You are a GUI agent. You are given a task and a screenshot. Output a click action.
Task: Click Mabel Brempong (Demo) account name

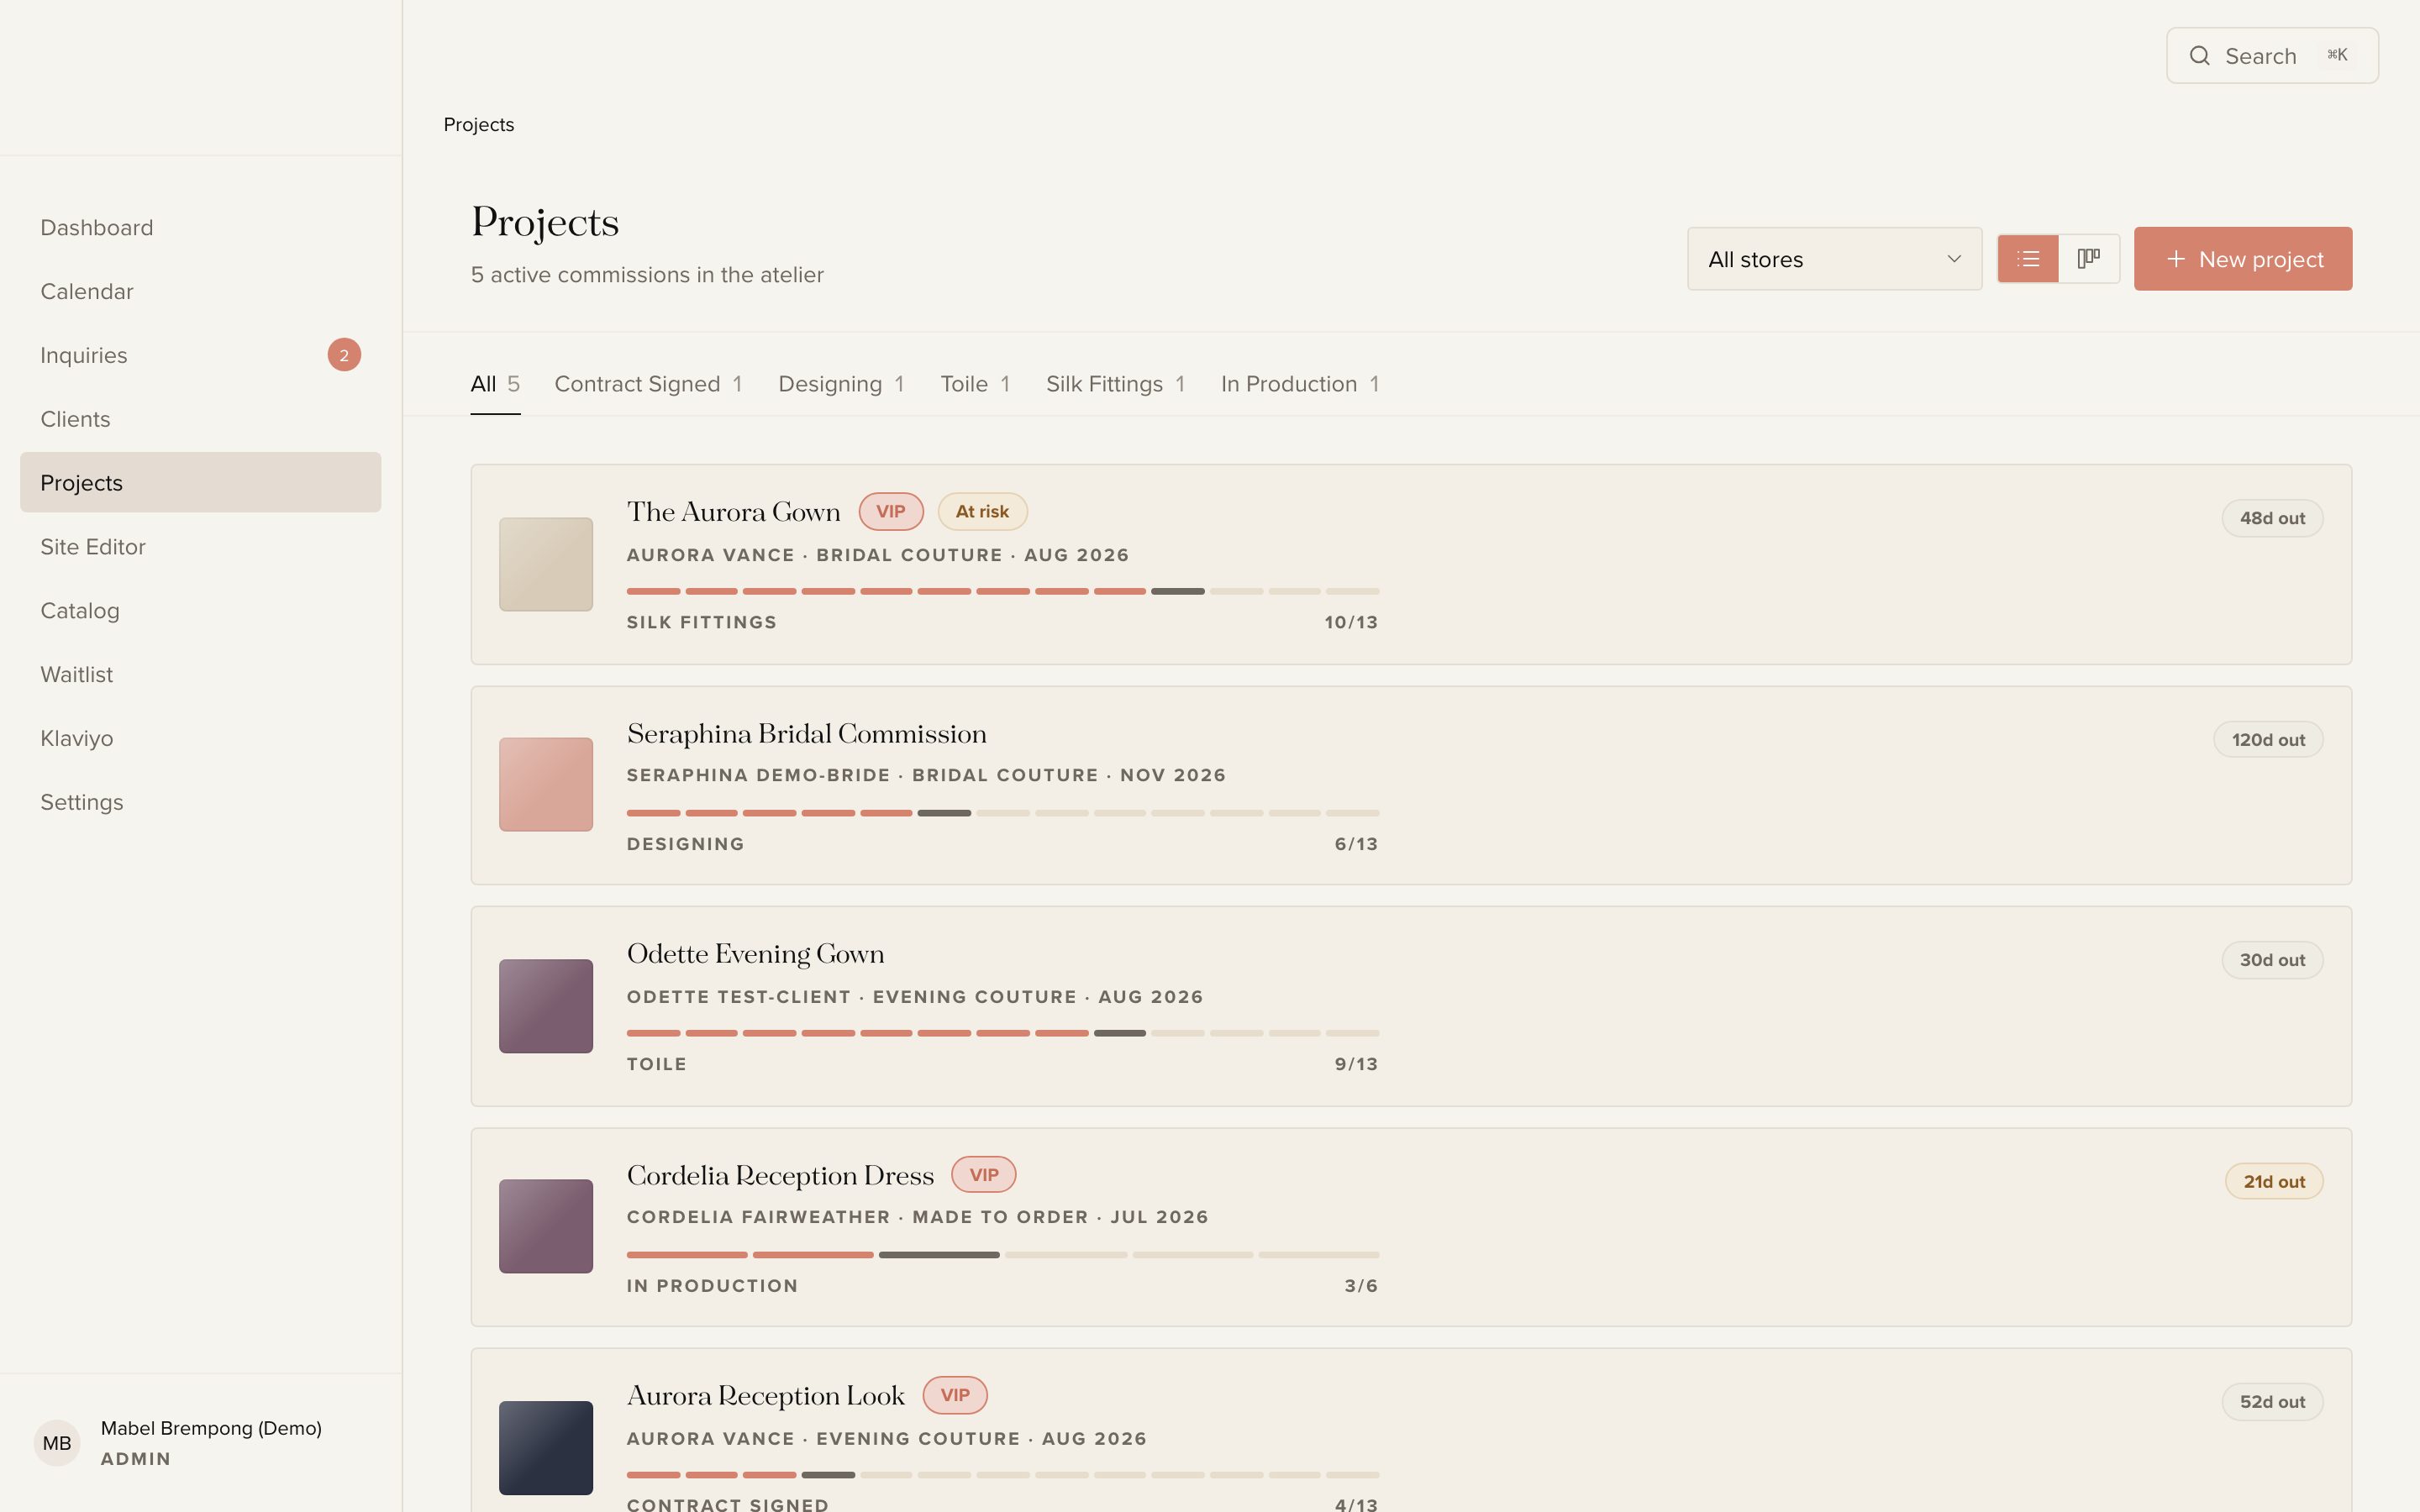211,1428
